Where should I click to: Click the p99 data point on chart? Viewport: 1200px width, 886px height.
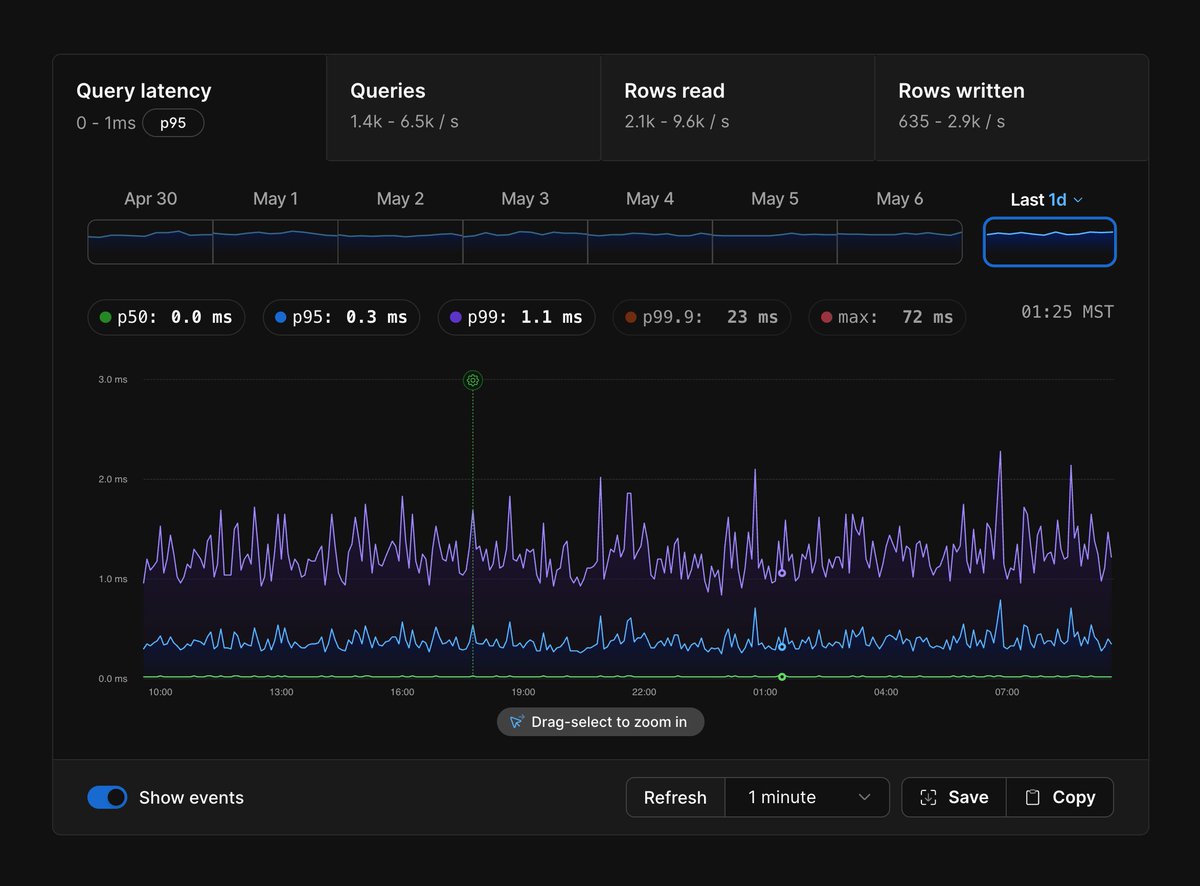tap(782, 573)
